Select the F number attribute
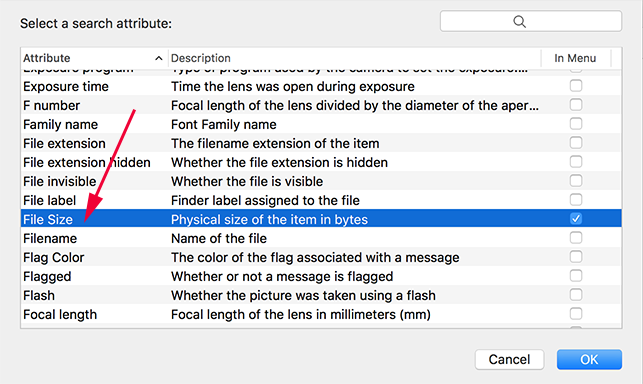Screen dimensions: 643x384 pos(51,105)
